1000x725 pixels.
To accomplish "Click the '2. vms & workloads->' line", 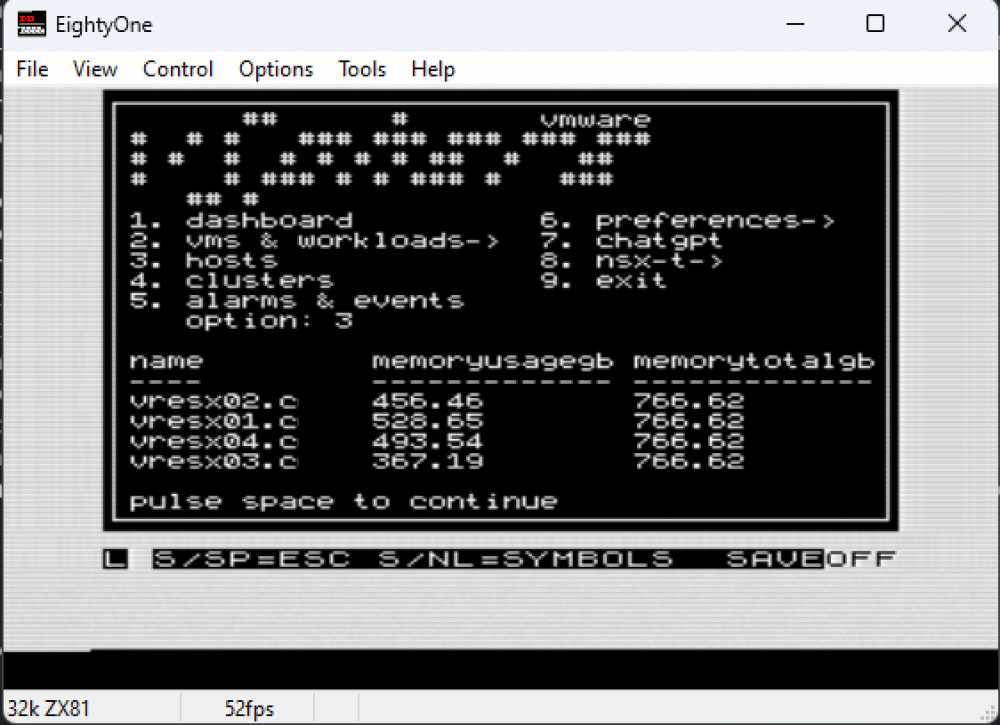I will click(x=314, y=241).
